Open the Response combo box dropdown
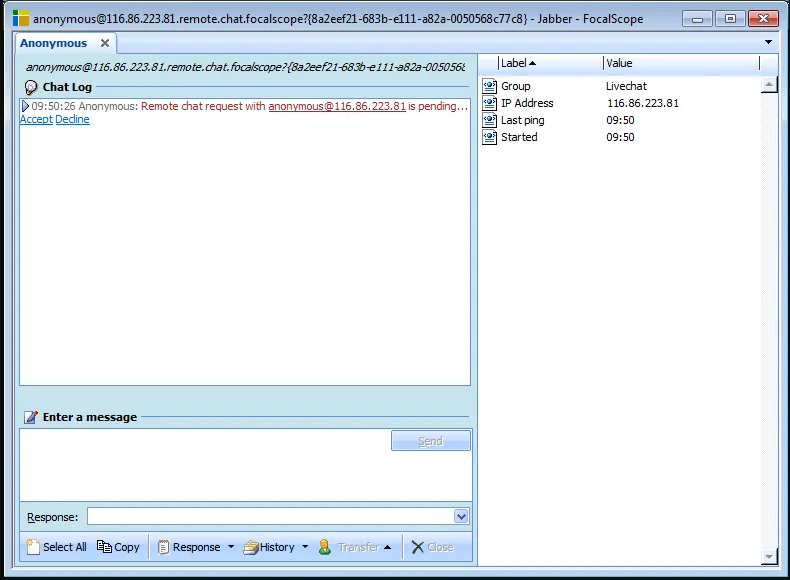Screen dimensions: 790x580 point(461,517)
